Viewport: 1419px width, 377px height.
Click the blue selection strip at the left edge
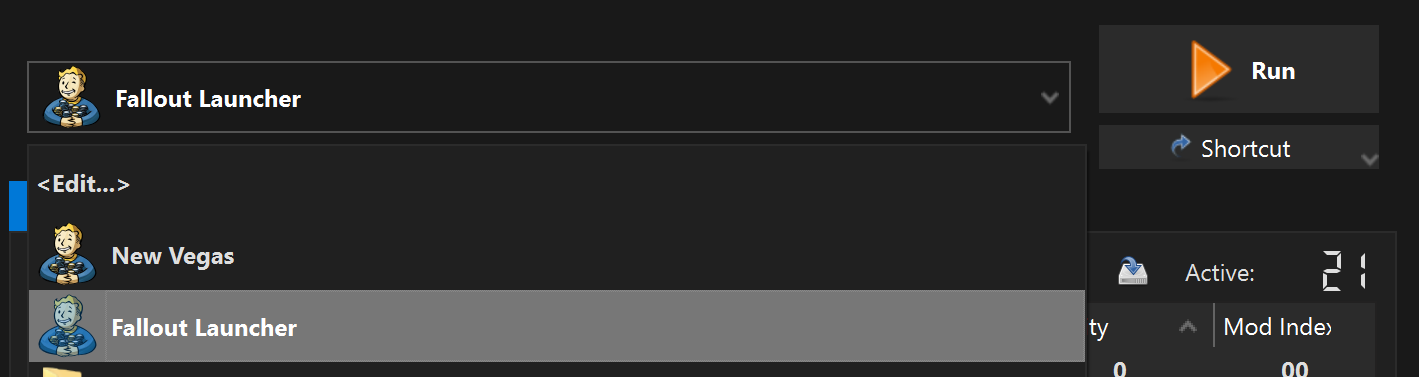click(18, 206)
